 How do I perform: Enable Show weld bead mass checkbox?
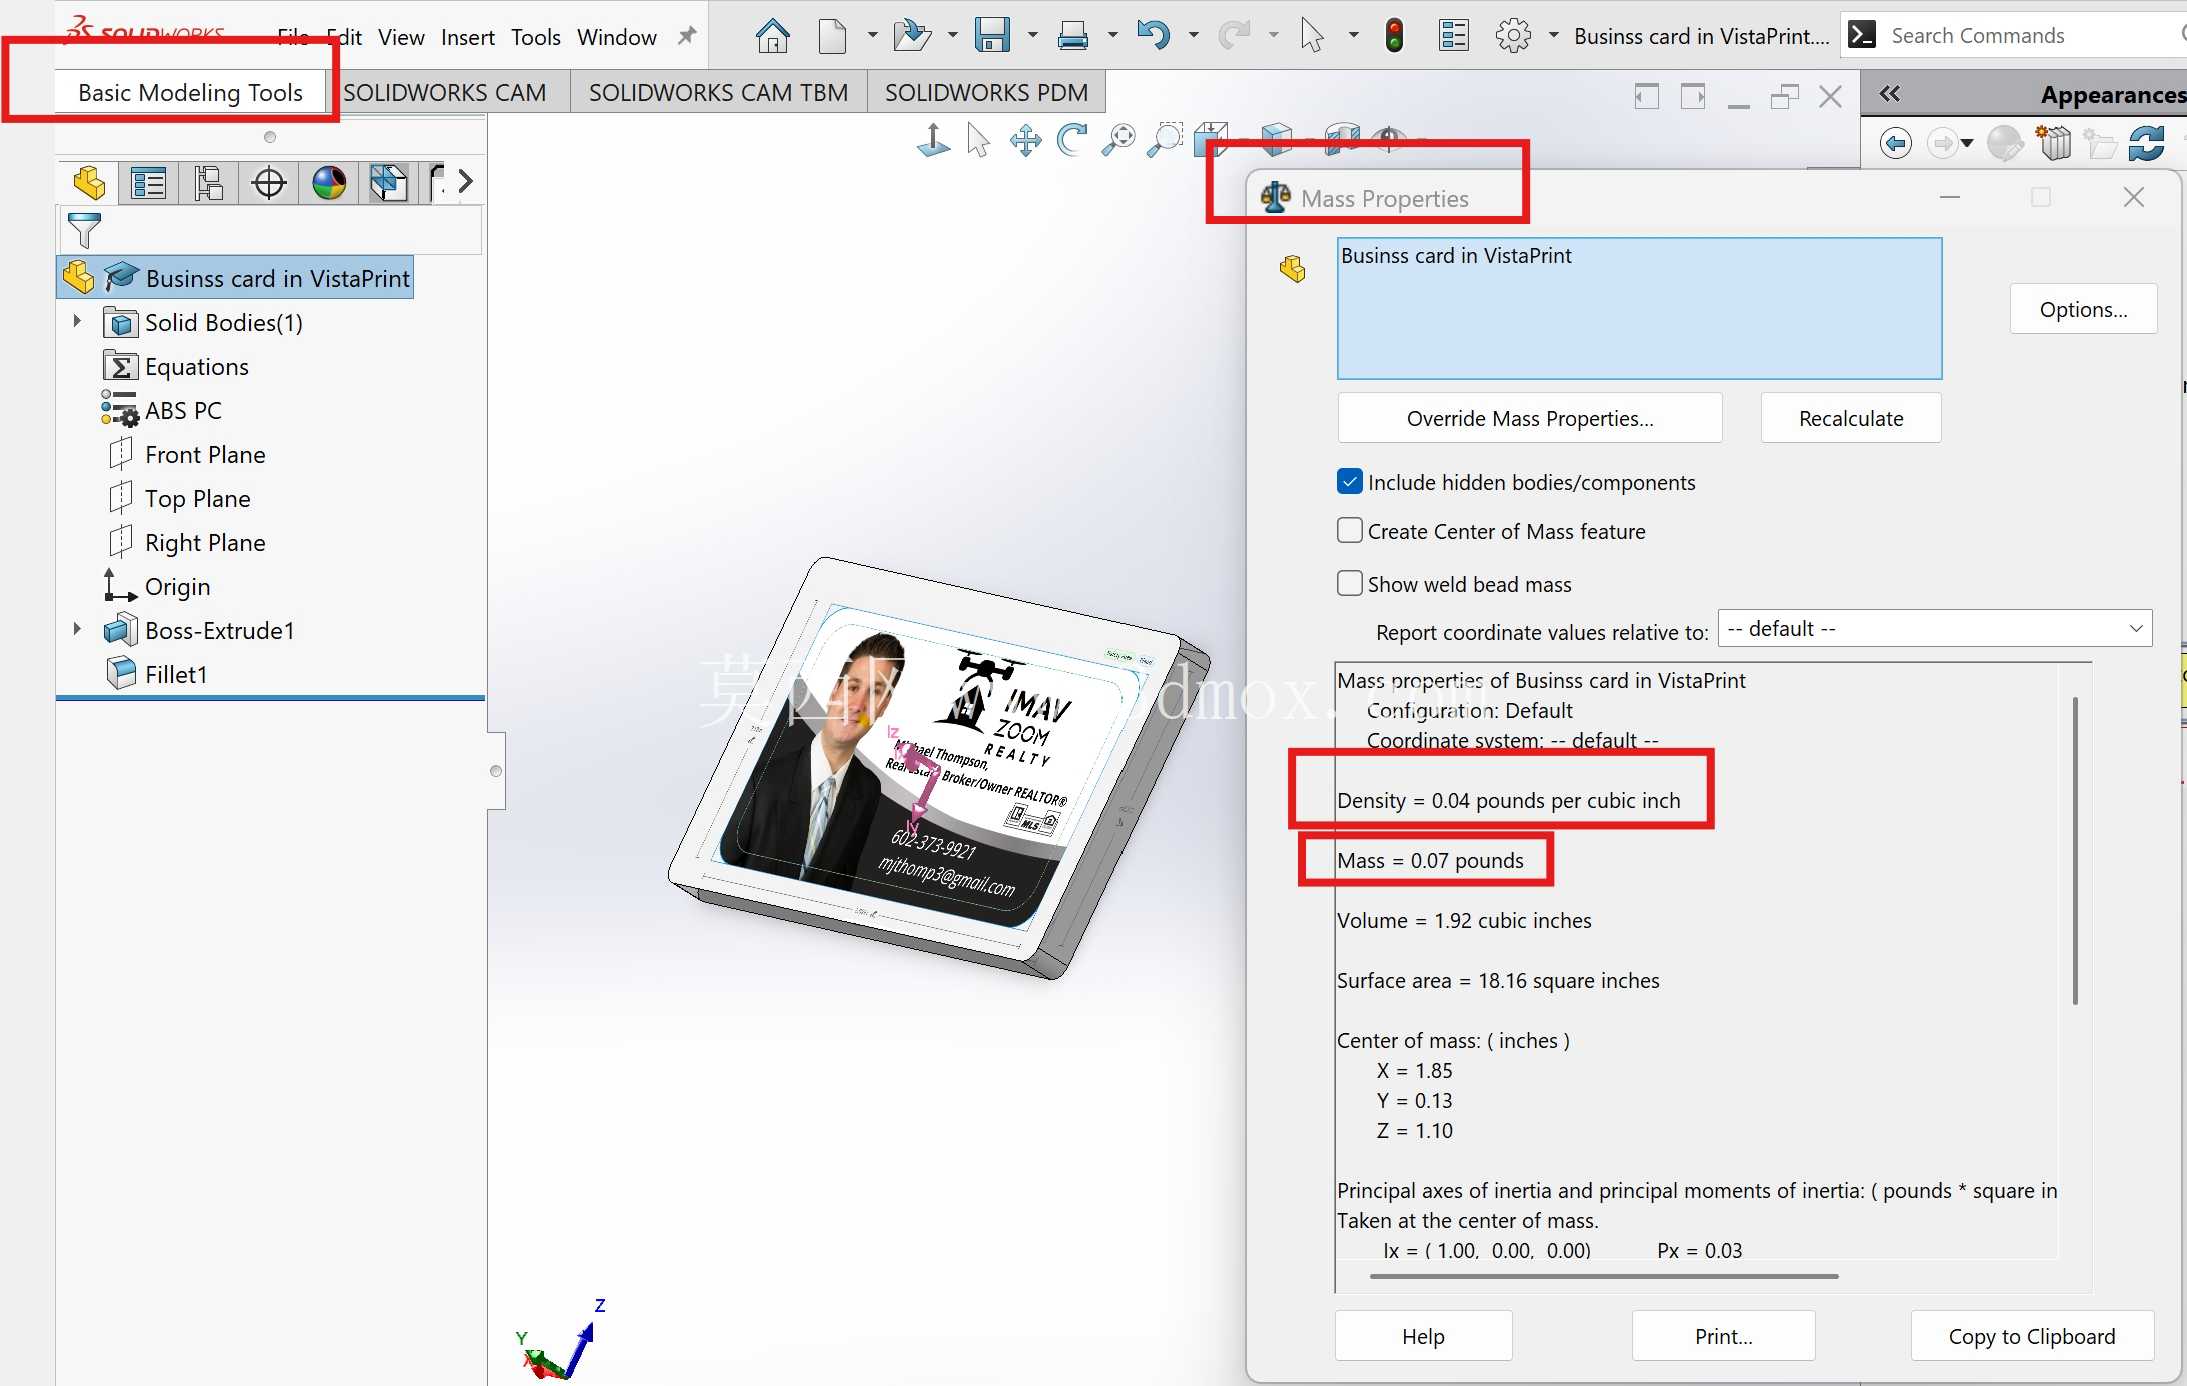point(1349,583)
